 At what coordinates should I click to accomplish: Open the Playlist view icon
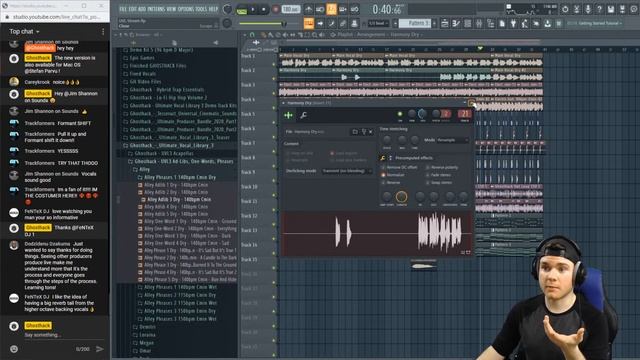444,24
